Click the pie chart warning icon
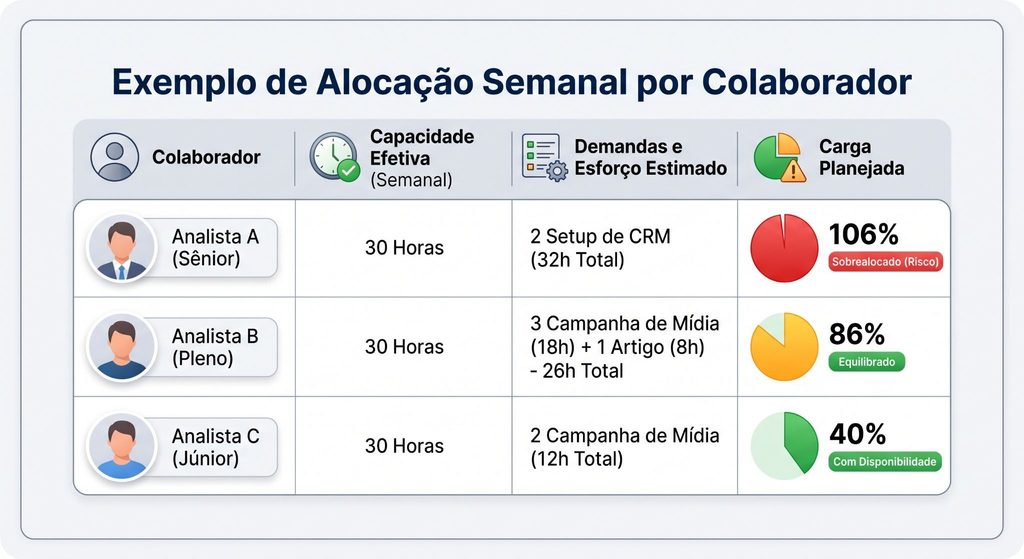Image resolution: width=1024 pixels, height=559 pixels. click(780, 157)
